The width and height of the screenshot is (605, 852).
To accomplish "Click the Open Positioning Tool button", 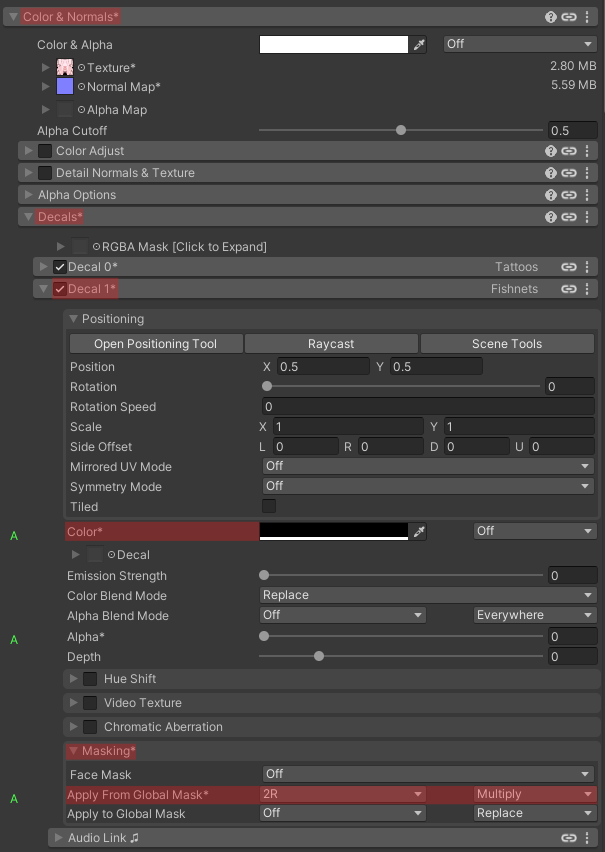I will pyautogui.click(x=155, y=344).
